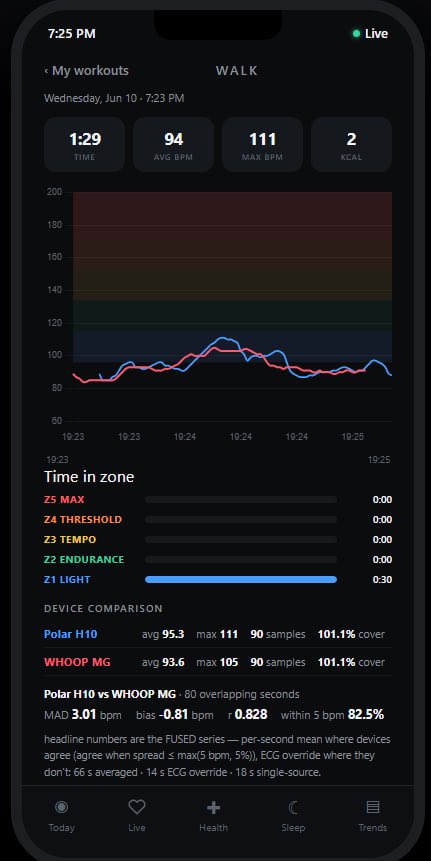431x861 pixels.
Task: Click the Z3 TEMPO zone bar
Action: (x=241, y=540)
